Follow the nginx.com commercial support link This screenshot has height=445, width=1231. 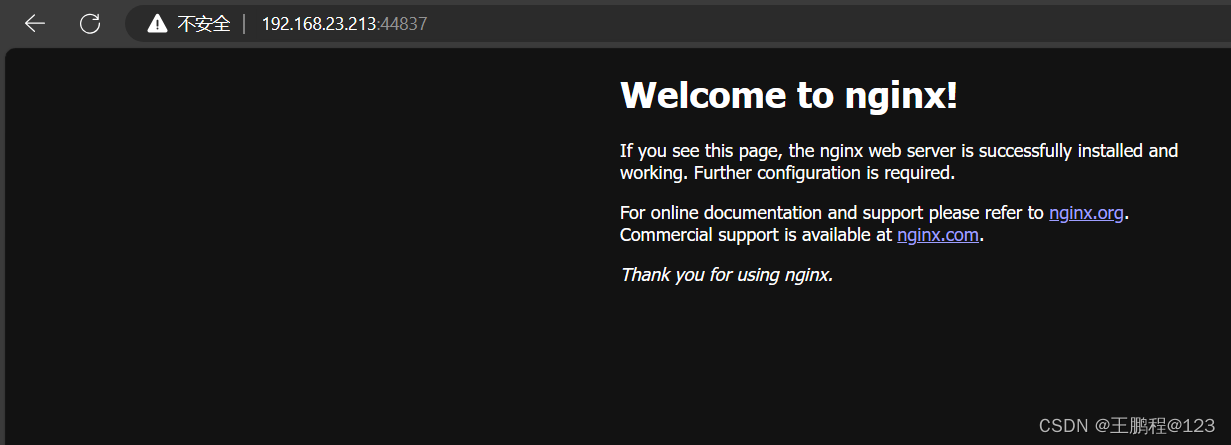point(938,235)
